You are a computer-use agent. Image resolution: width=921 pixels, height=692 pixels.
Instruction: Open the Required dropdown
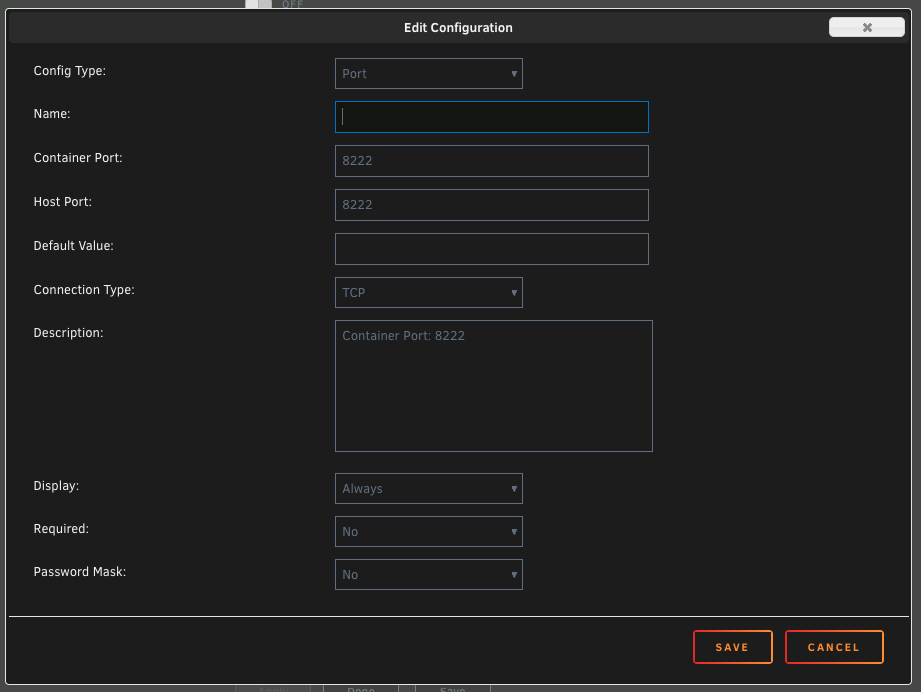pos(429,532)
